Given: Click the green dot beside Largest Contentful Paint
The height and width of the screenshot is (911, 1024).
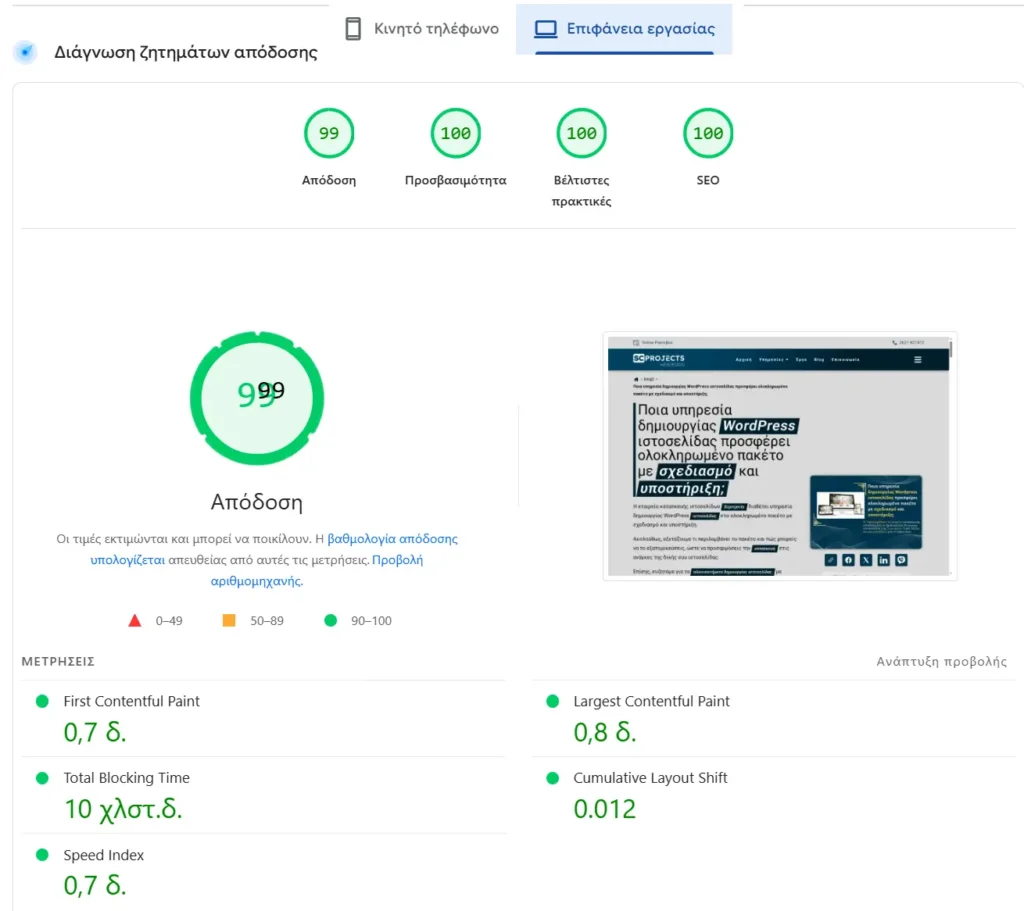Looking at the screenshot, I should pos(551,701).
